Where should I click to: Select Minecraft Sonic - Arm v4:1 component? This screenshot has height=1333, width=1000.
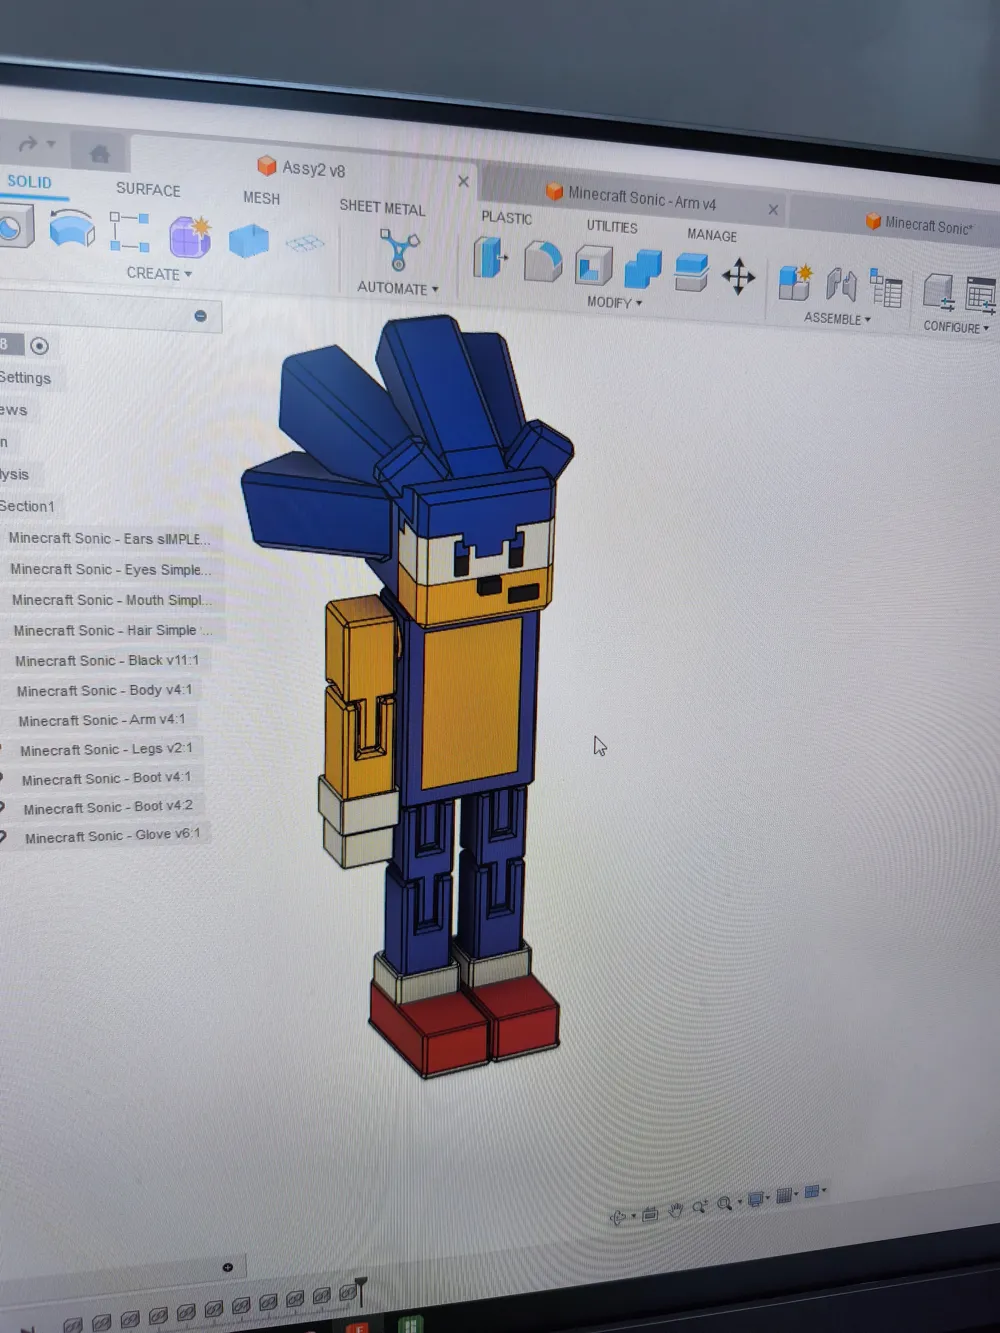(x=102, y=720)
